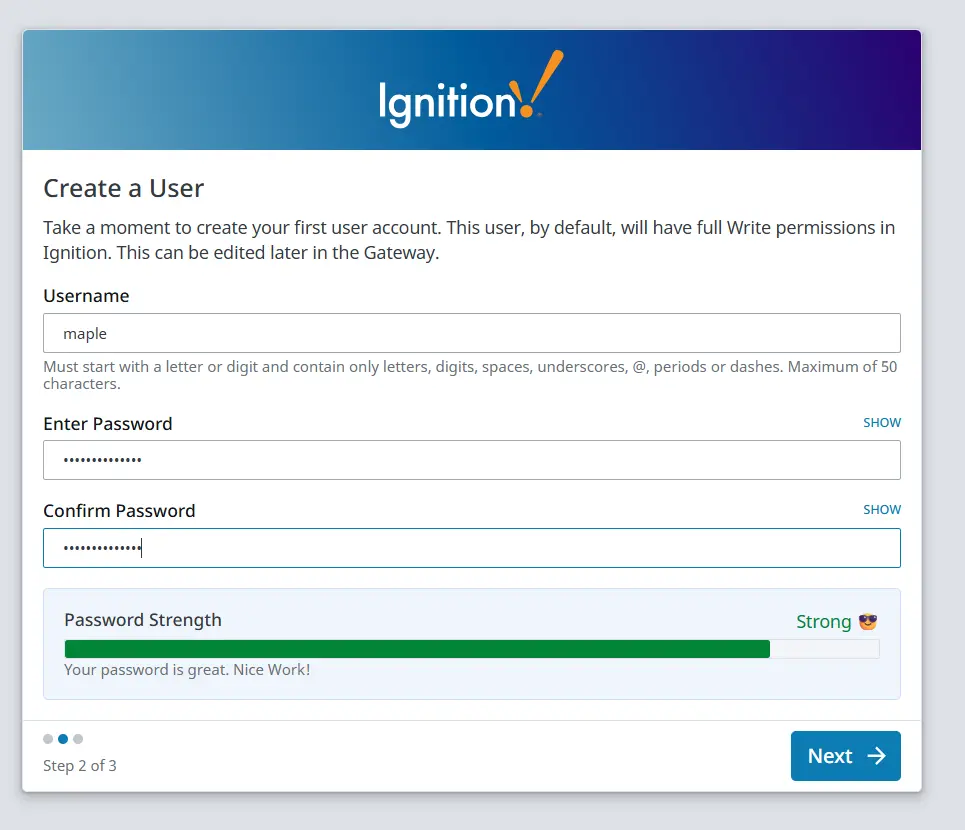Click the Step 2 of 3 label
This screenshot has height=830, width=965.
(79, 765)
